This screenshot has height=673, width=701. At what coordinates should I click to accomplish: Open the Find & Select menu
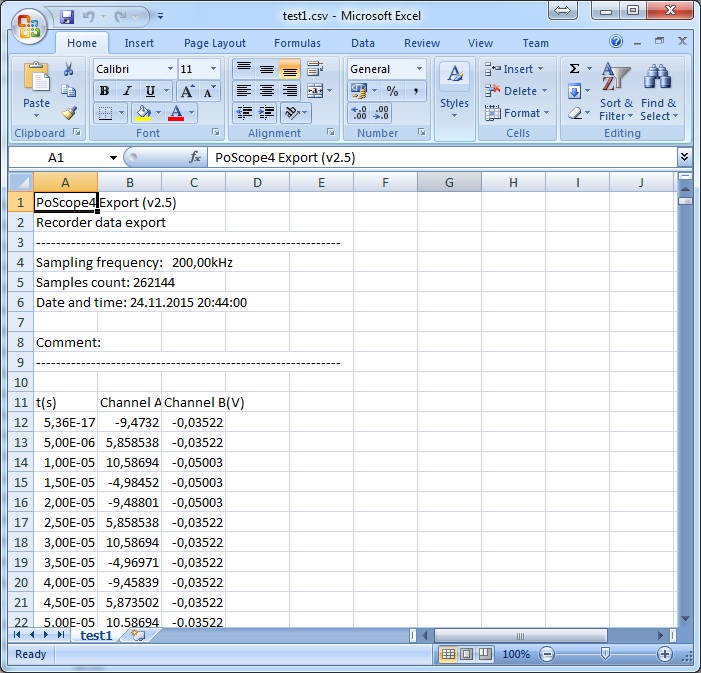(659, 92)
